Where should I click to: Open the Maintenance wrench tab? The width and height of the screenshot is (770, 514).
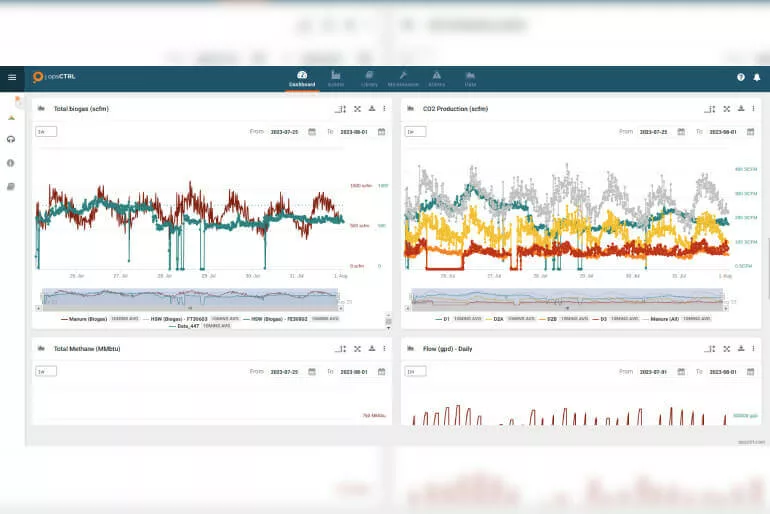[x=403, y=79]
